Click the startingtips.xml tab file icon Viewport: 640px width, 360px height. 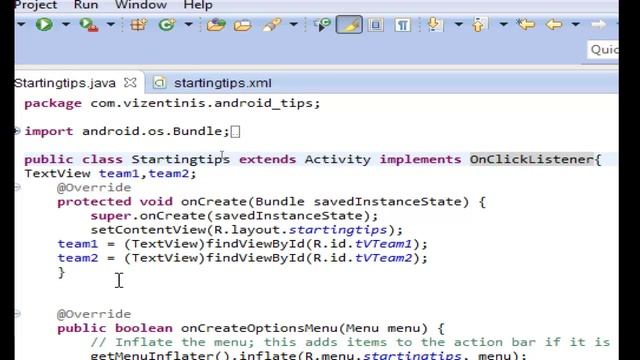coord(160,83)
